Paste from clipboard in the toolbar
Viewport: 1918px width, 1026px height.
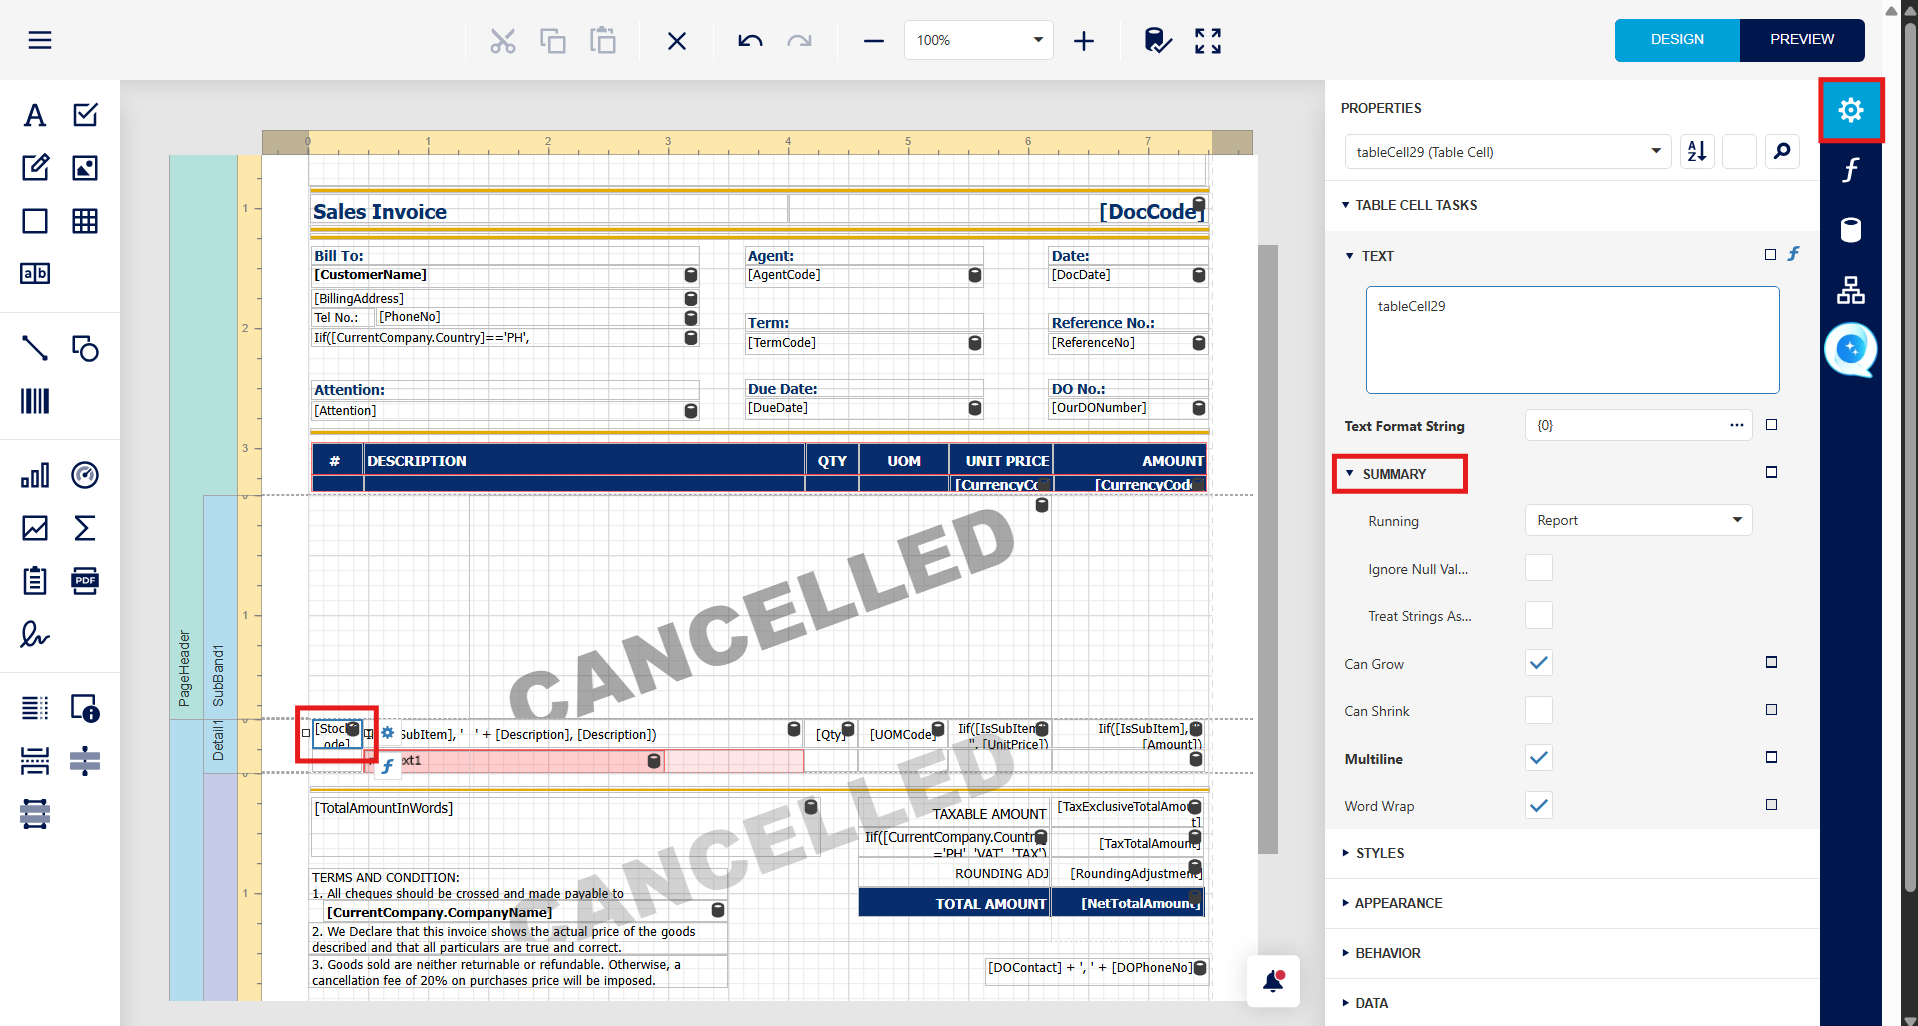603,40
